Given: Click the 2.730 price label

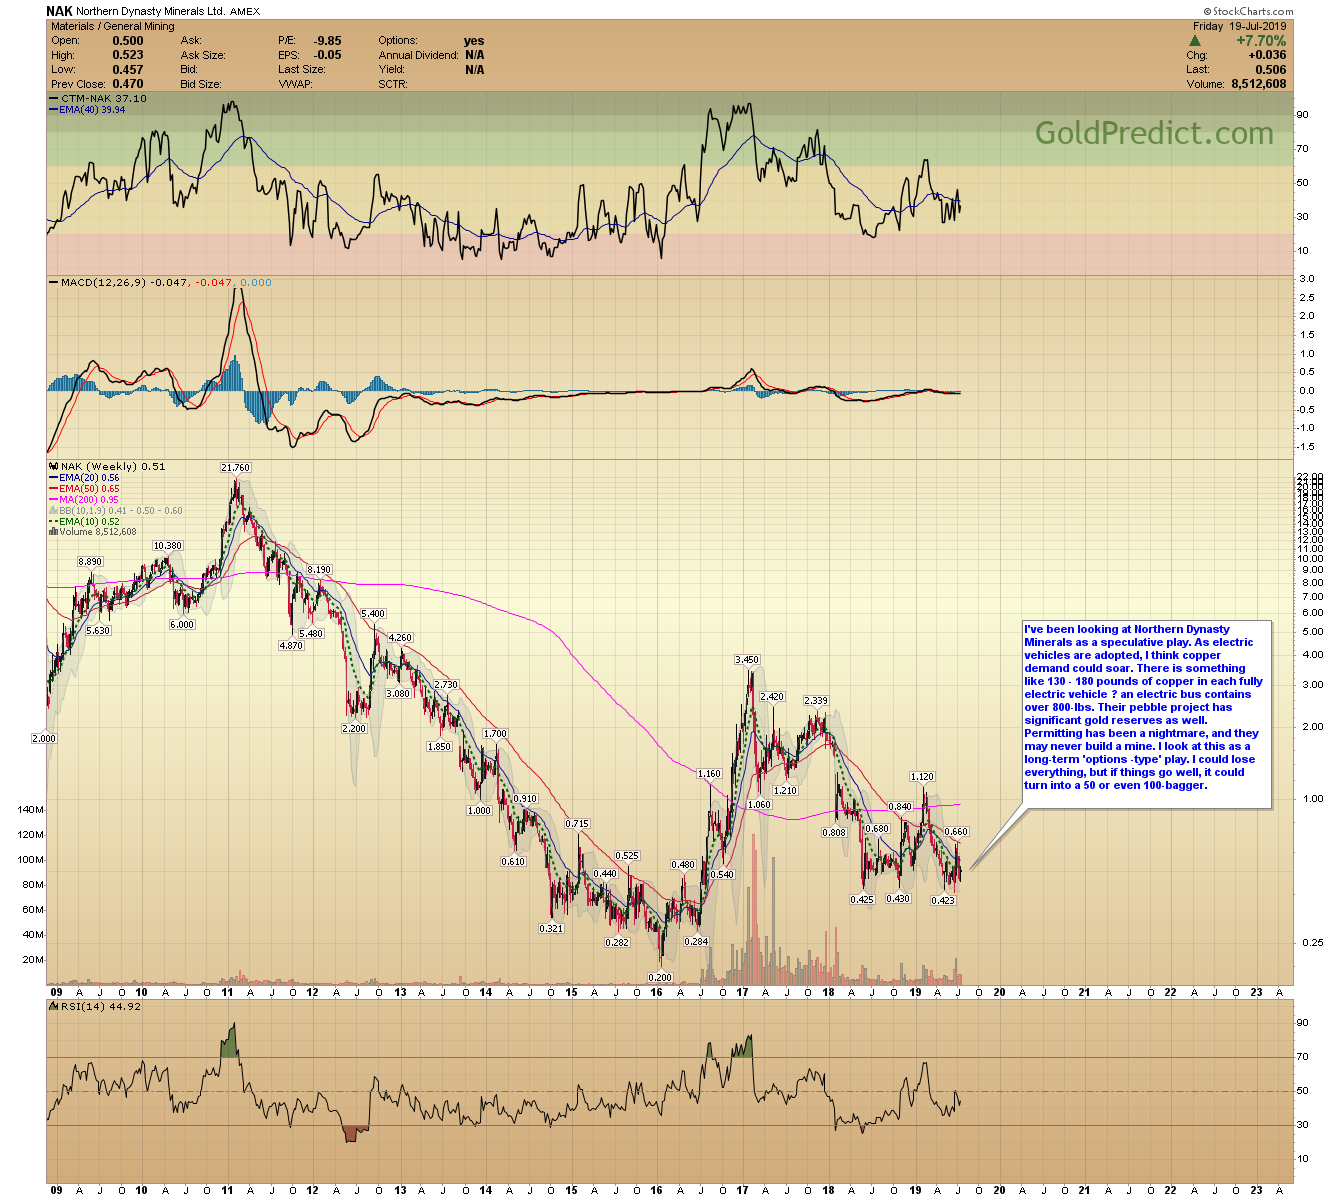Looking at the screenshot, I should 446,685.
